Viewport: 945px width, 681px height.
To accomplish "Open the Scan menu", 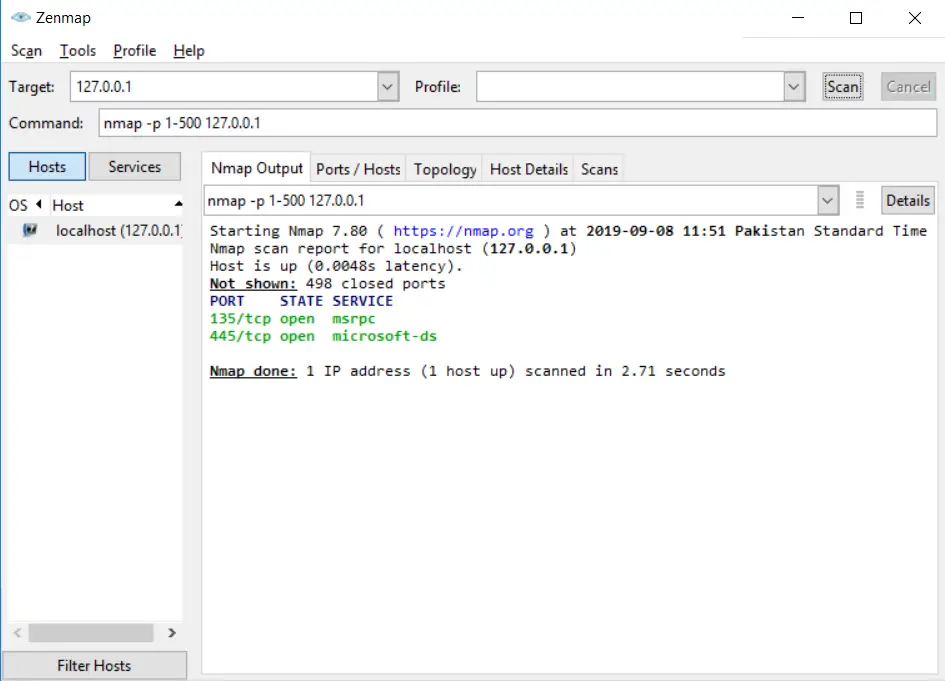I will (27, 51).
